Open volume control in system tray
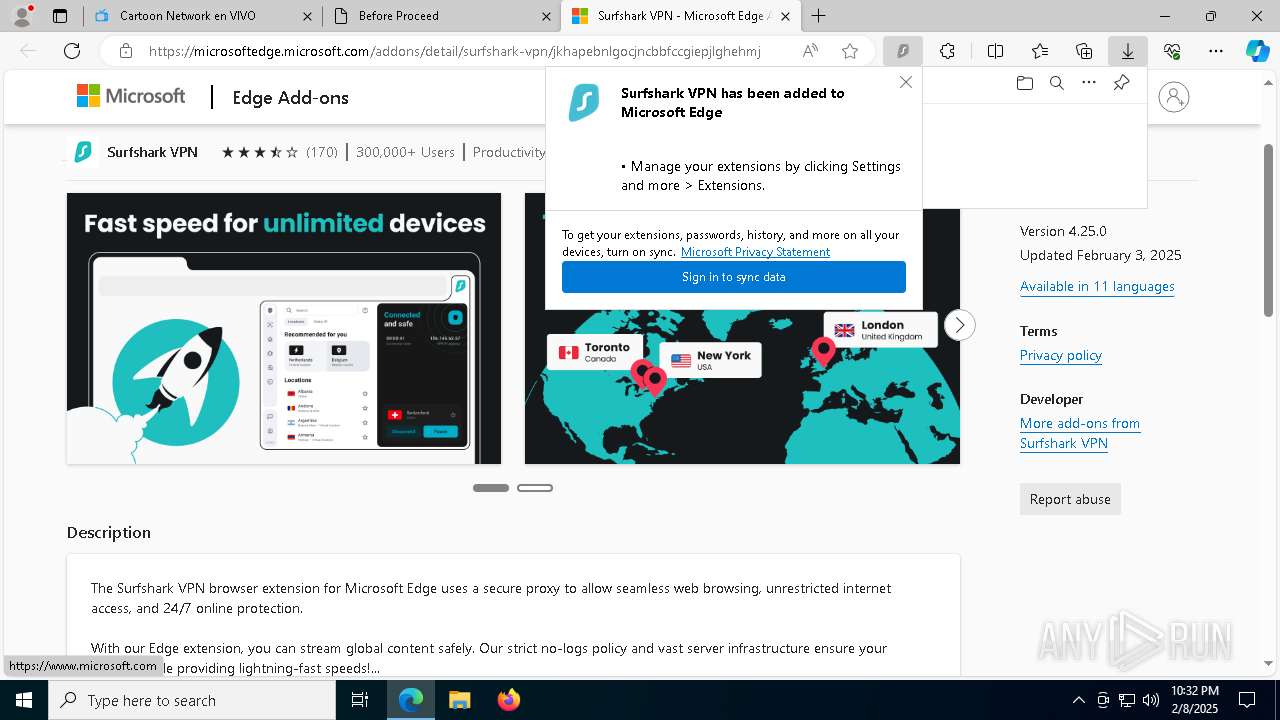Image resolution: width=1280 pixels, height=720 pixels. (1151, 700)
